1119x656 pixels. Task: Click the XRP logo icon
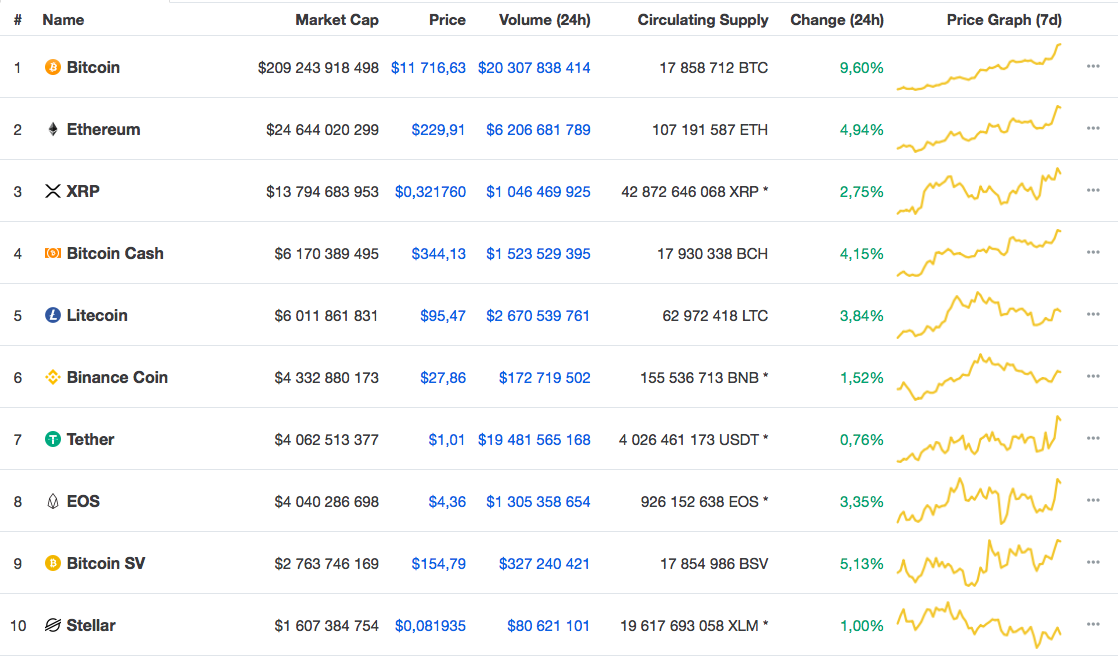53,191
